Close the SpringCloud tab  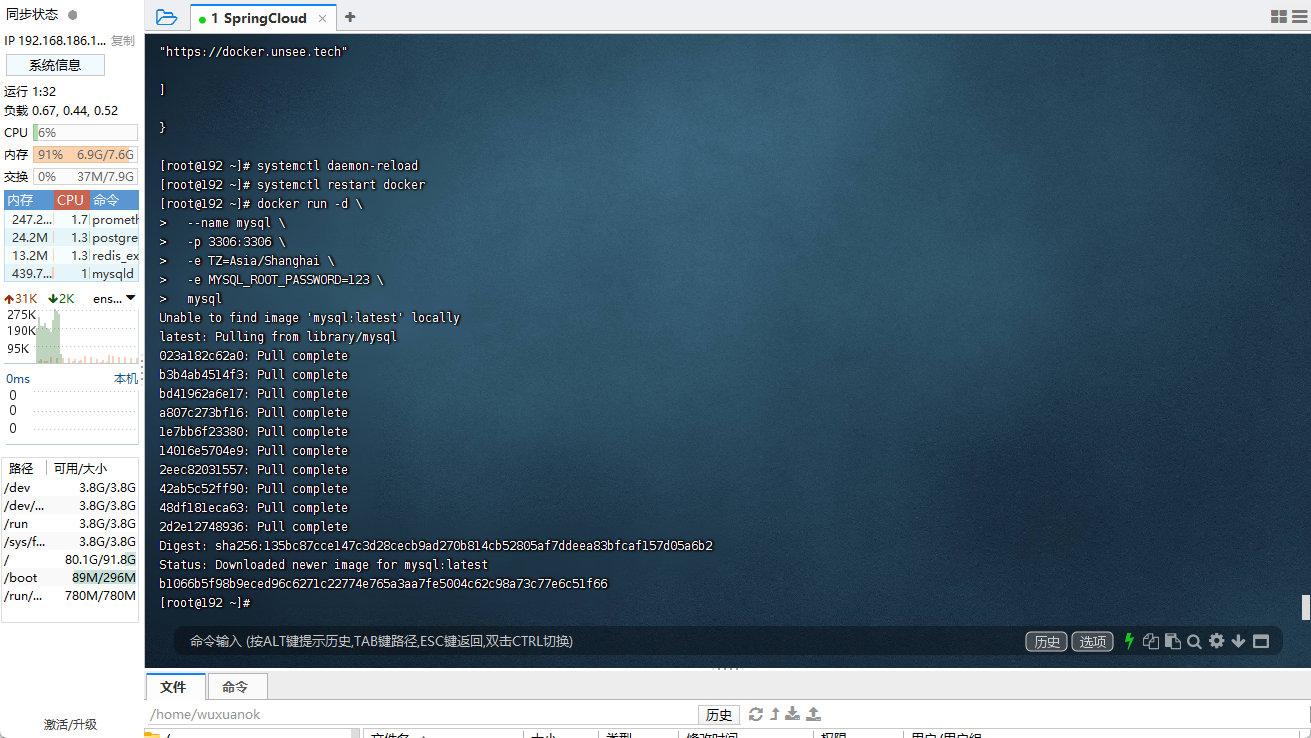(323, 19)
